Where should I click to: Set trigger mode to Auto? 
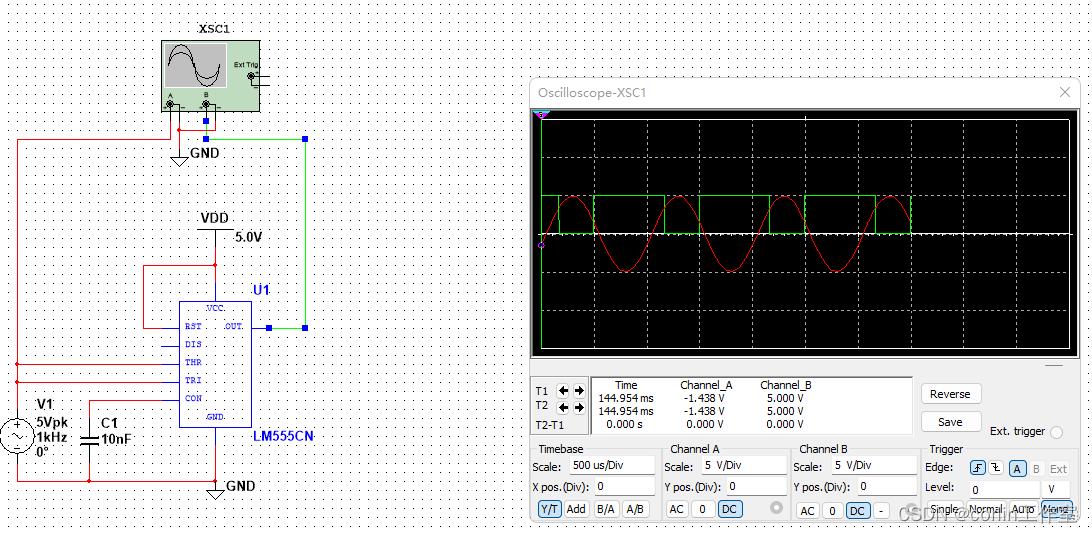pyautogui.click(x=1022, y=509)
